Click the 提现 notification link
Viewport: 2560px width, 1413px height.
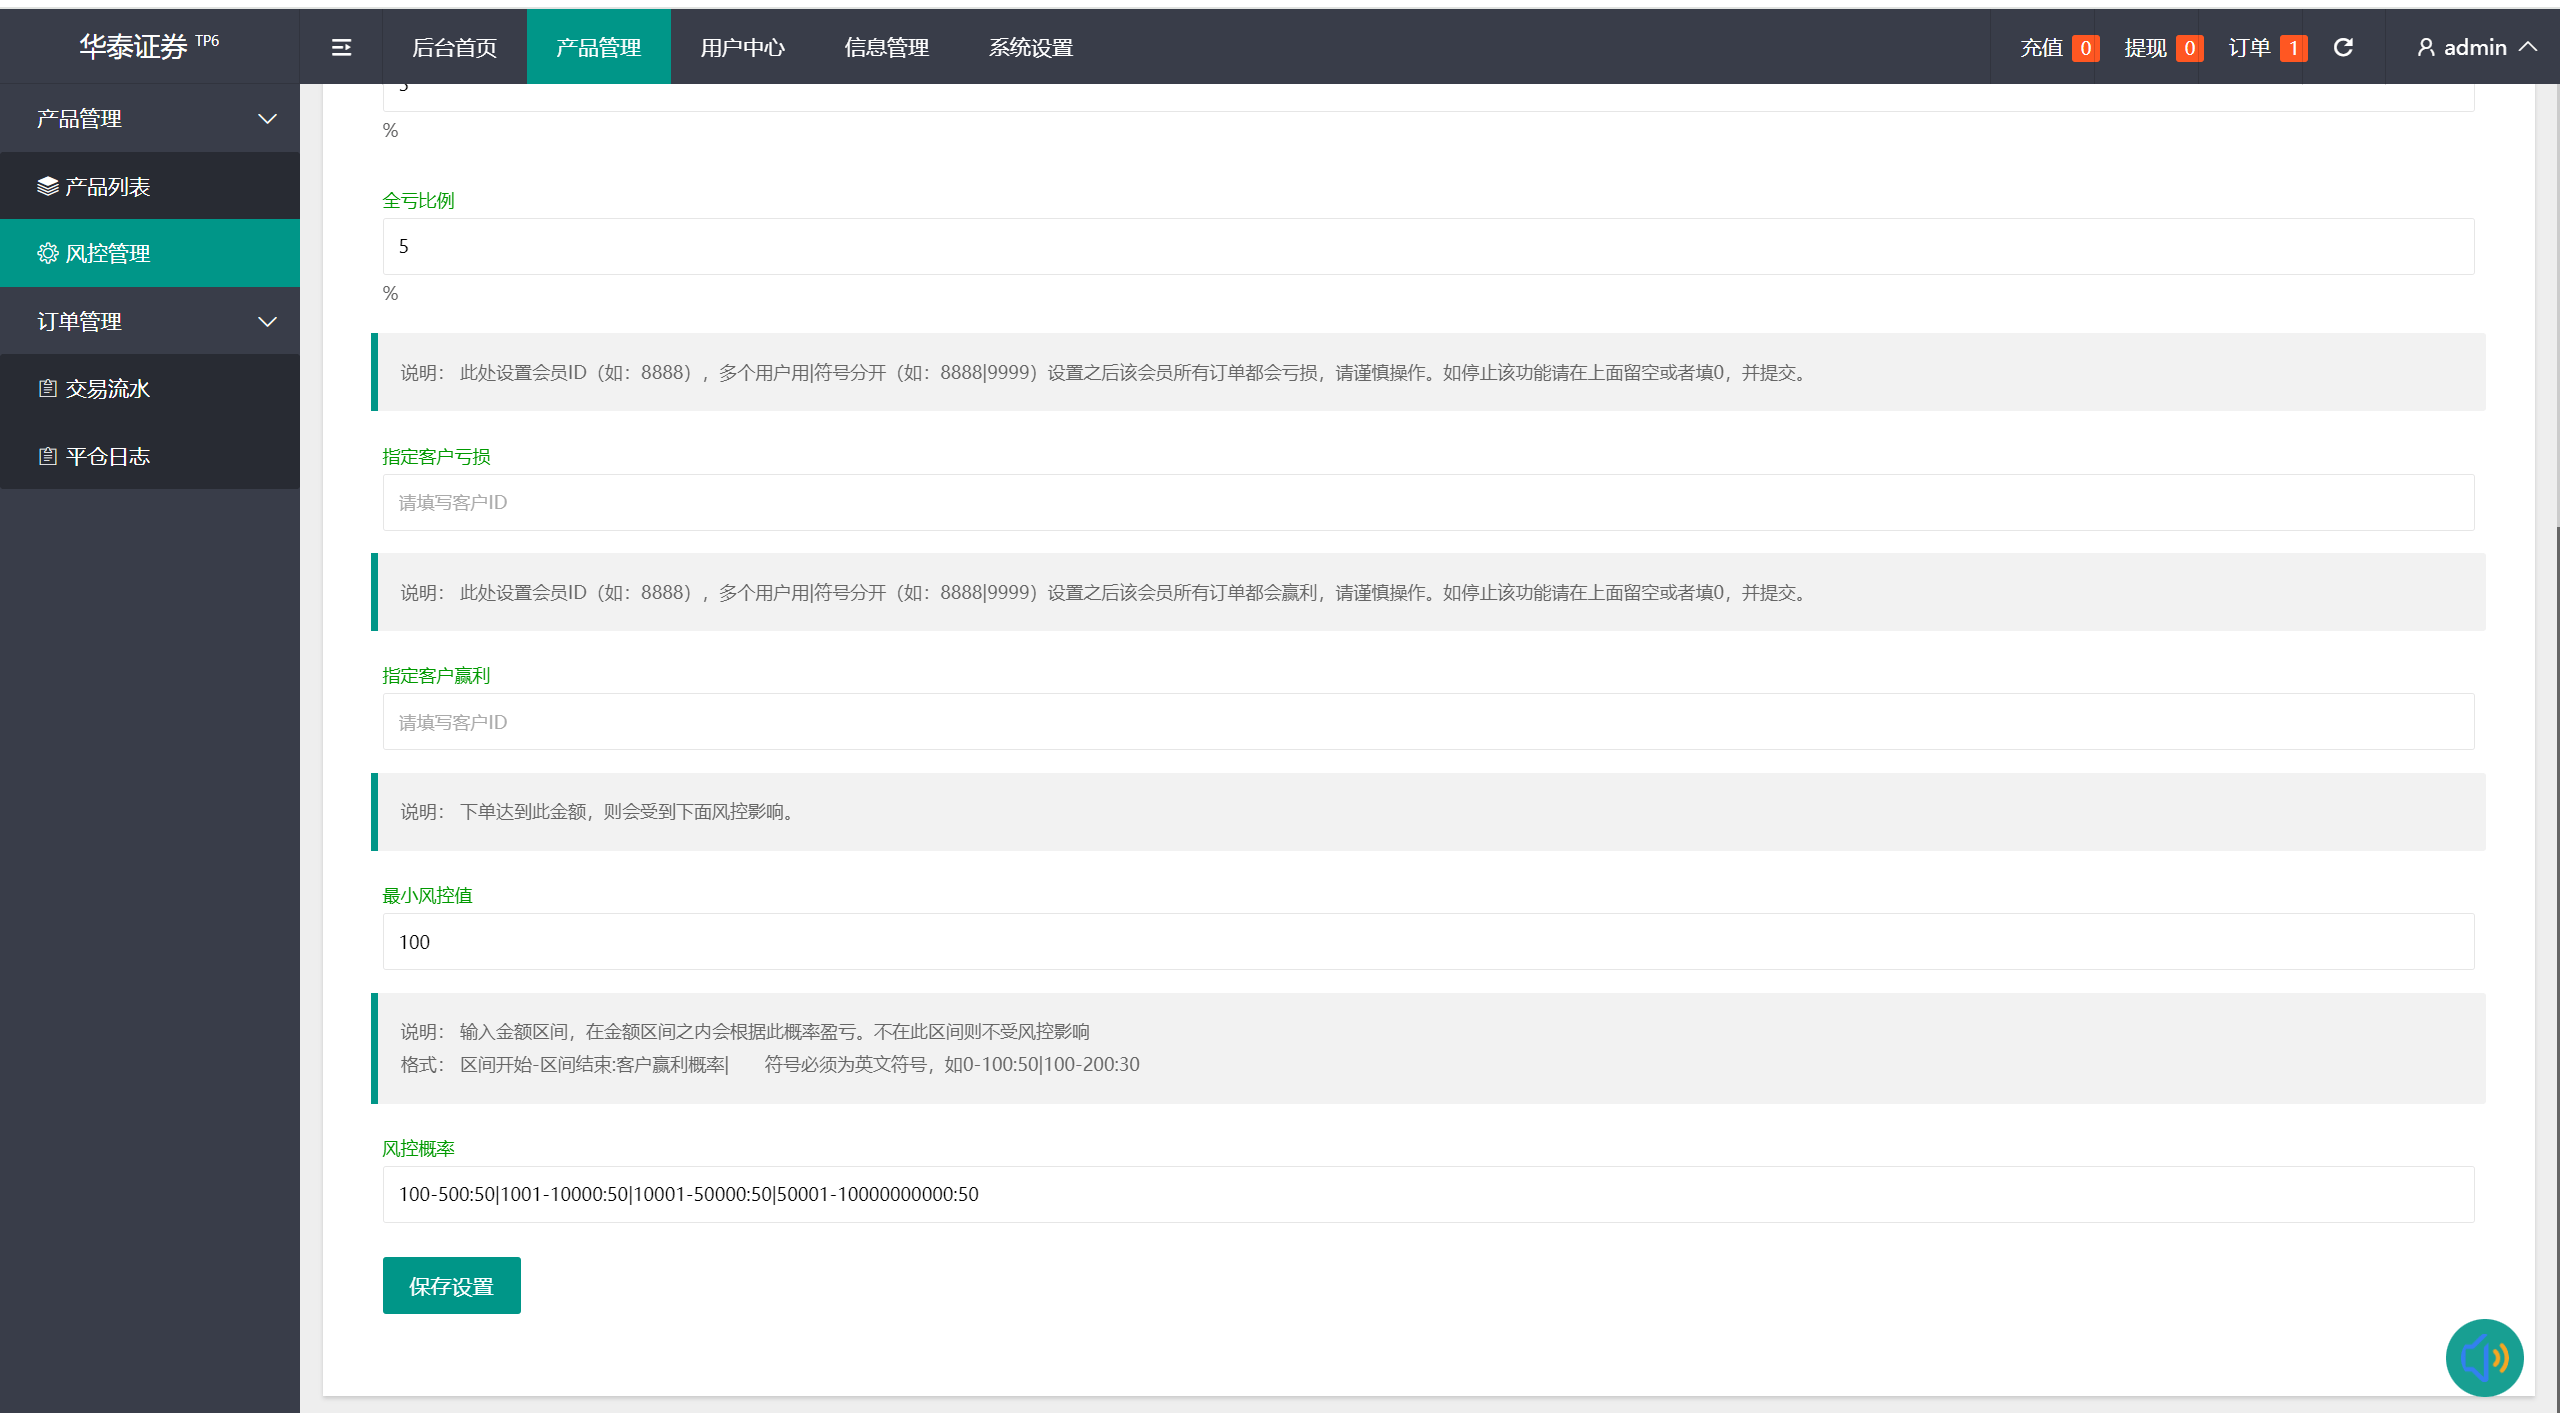tap(2145, 47)
